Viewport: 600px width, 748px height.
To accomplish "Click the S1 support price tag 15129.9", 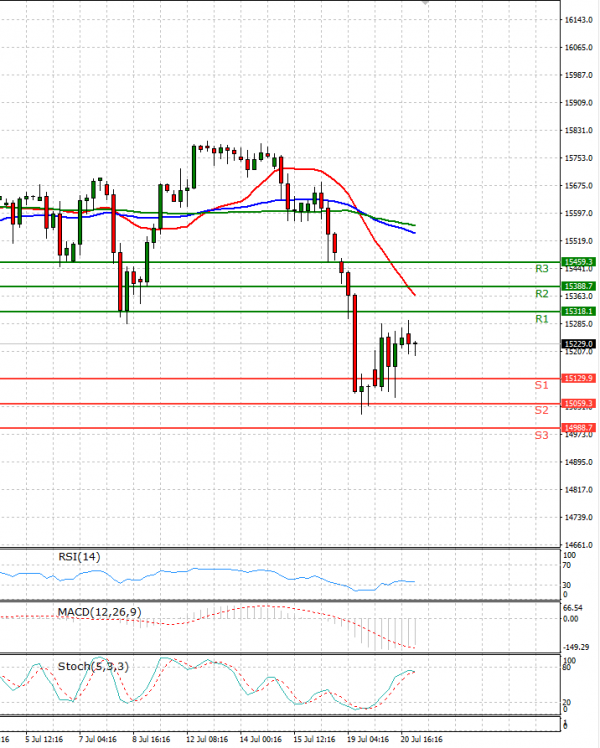I will (578, 378).
